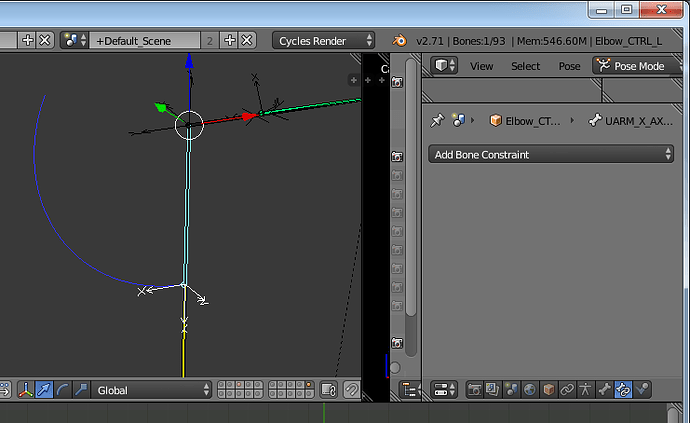
Task: Toggle the snap magnet icon
Action: pos(351,390)
